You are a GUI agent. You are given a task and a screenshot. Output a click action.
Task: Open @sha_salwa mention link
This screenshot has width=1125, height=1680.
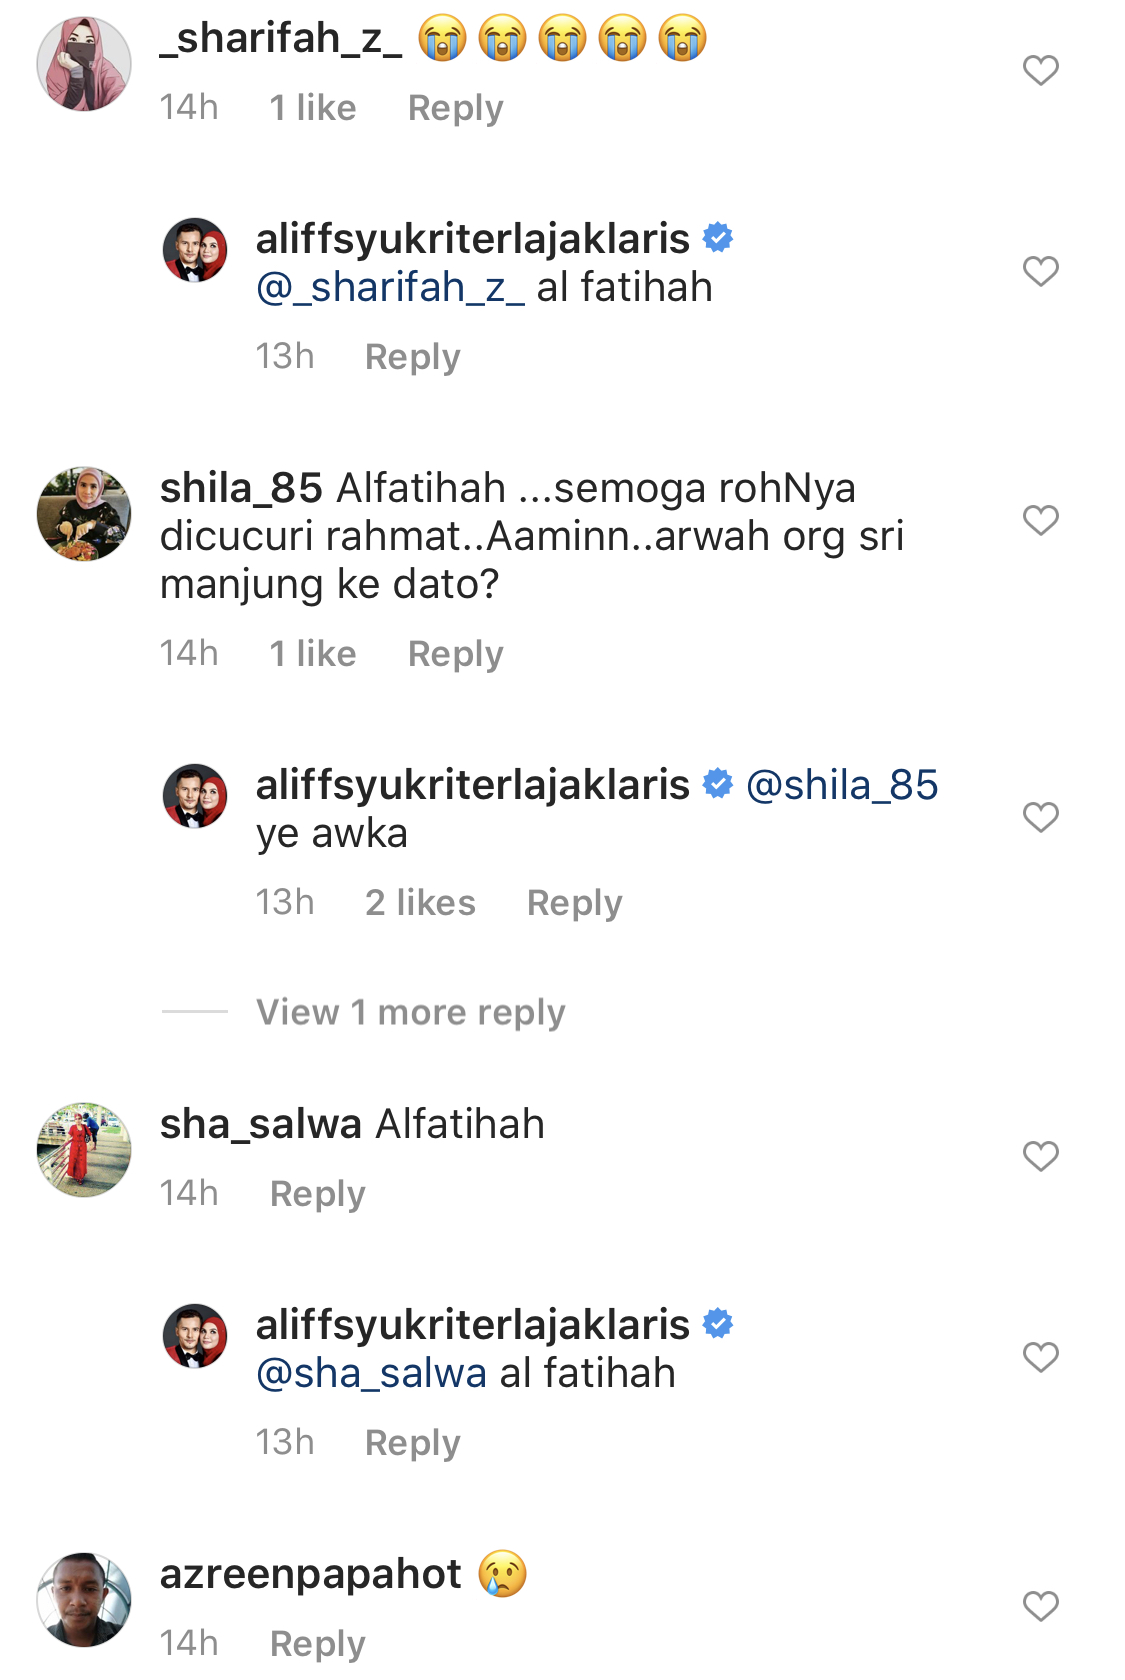371,1374
